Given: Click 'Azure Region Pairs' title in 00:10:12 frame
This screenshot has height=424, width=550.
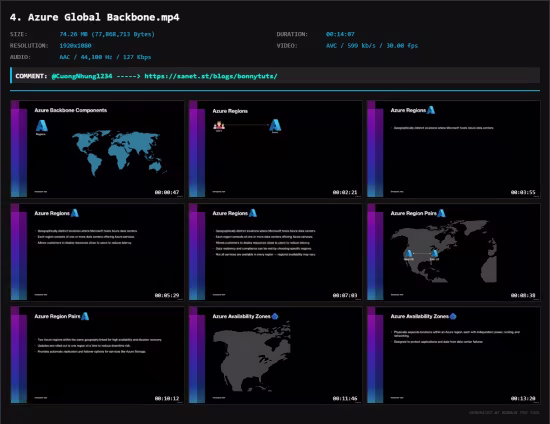Looking at the screenshot, I should coord(57,316).
